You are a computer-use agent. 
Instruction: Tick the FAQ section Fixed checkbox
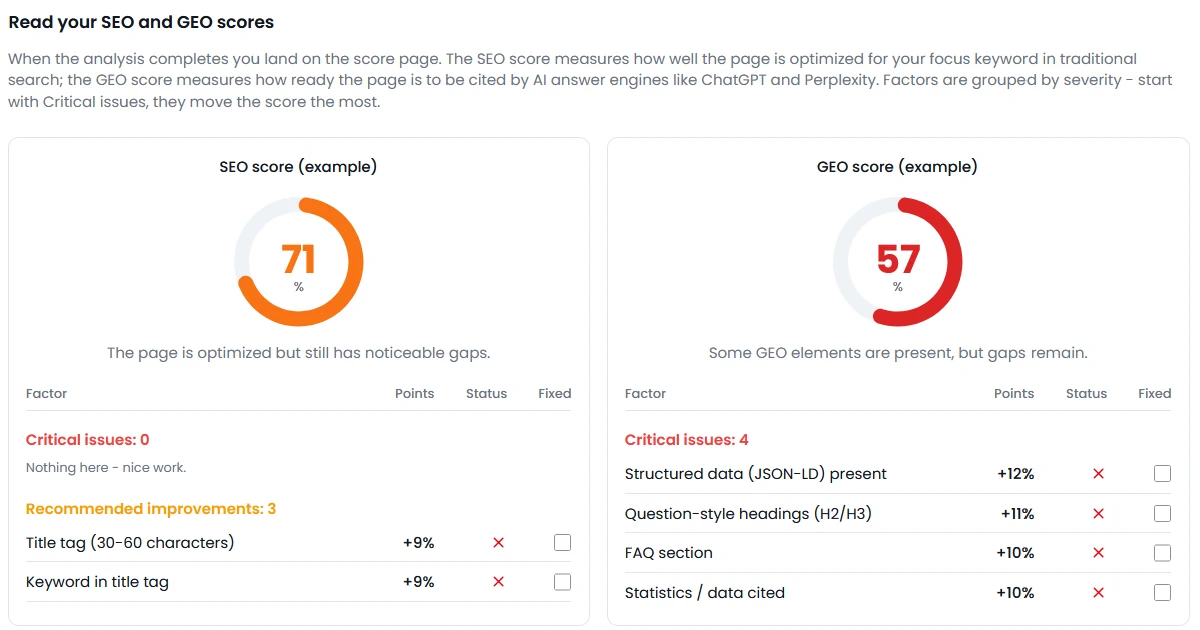coord(1162,553)
